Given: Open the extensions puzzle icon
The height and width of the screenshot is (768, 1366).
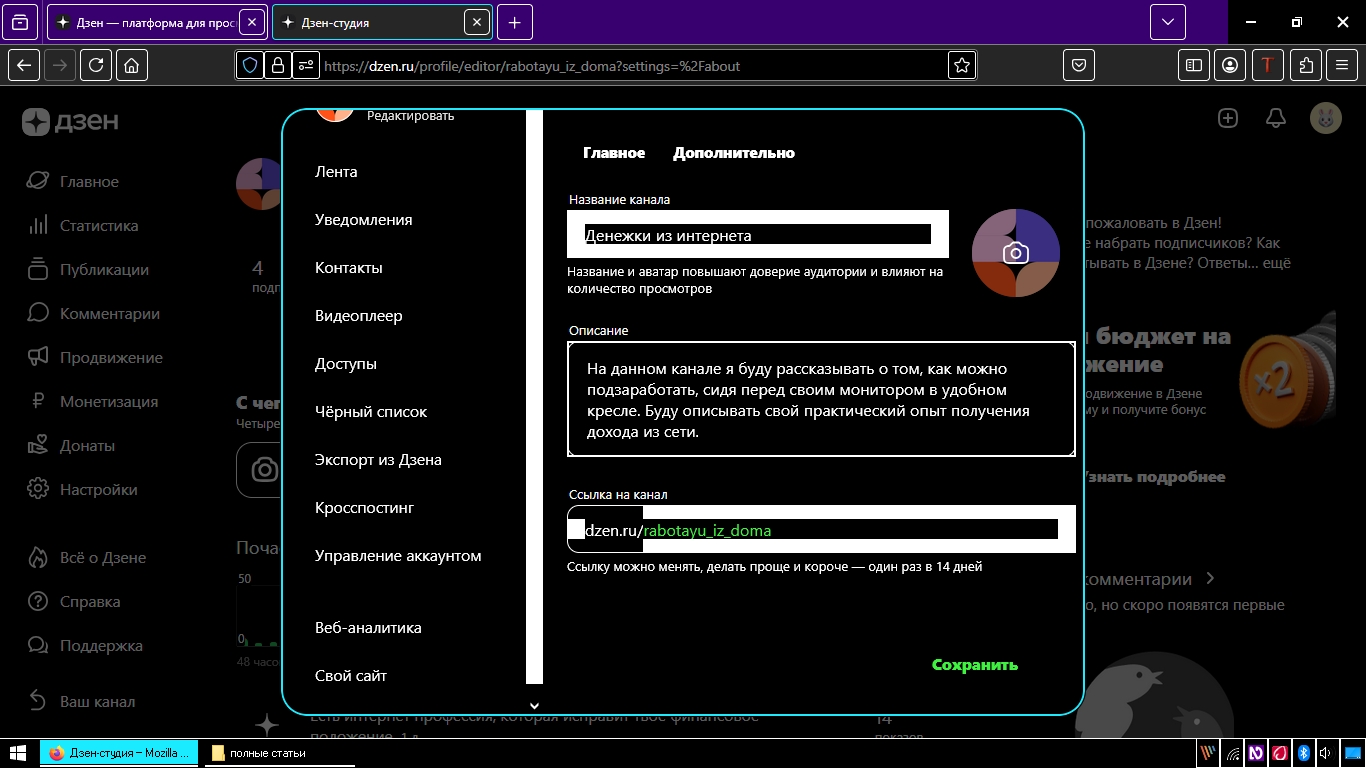Looking at the screenshot, I should [1305, 66].
